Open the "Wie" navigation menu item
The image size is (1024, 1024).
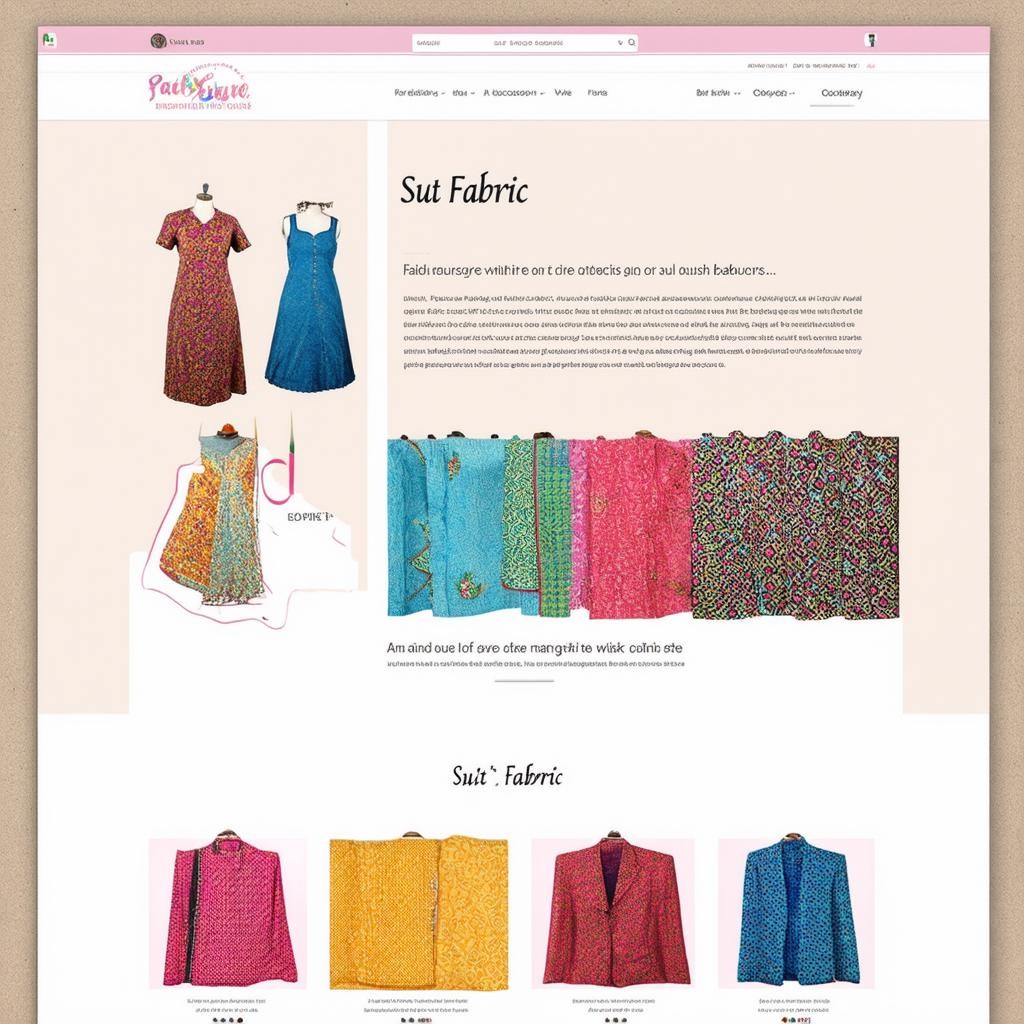click(563, 93)
